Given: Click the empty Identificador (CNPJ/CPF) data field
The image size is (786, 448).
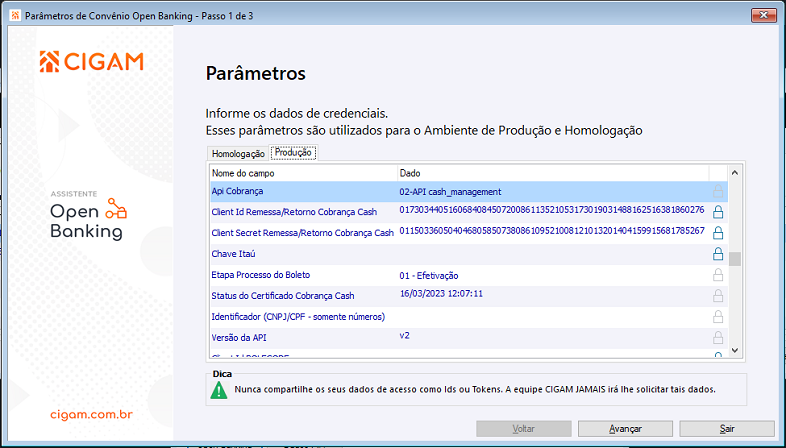Looking at the screenshot, I should pos(553,317).
